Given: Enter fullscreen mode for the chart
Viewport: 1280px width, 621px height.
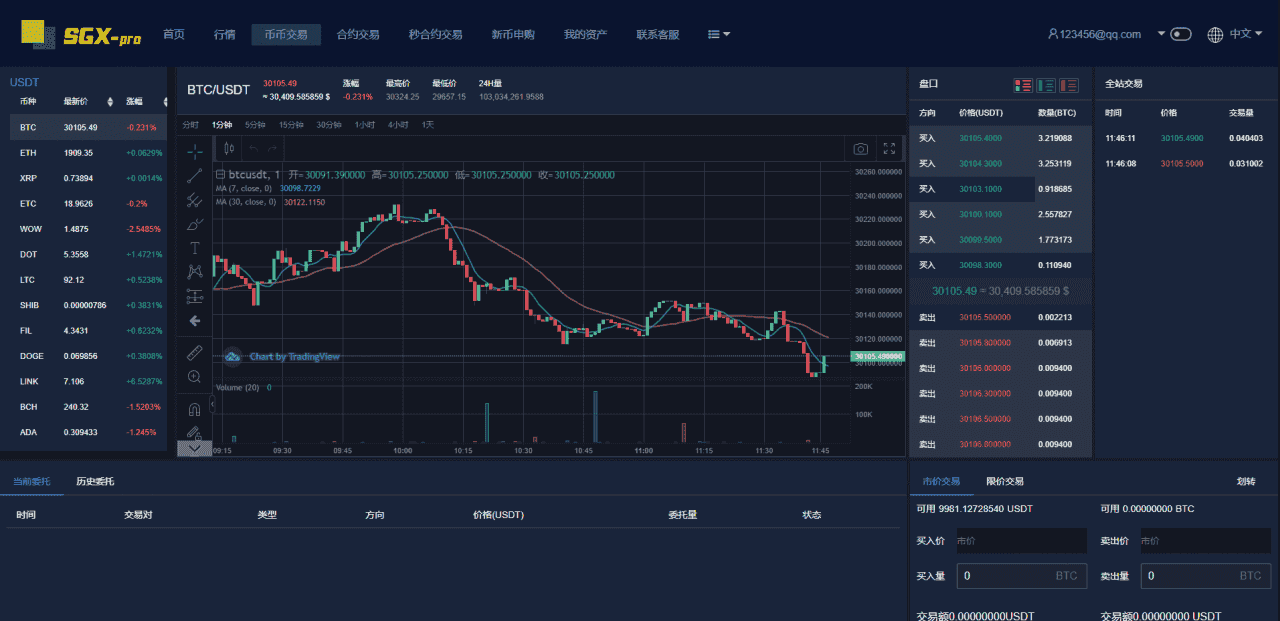Looking at the screenshot, I should [889, 149].
